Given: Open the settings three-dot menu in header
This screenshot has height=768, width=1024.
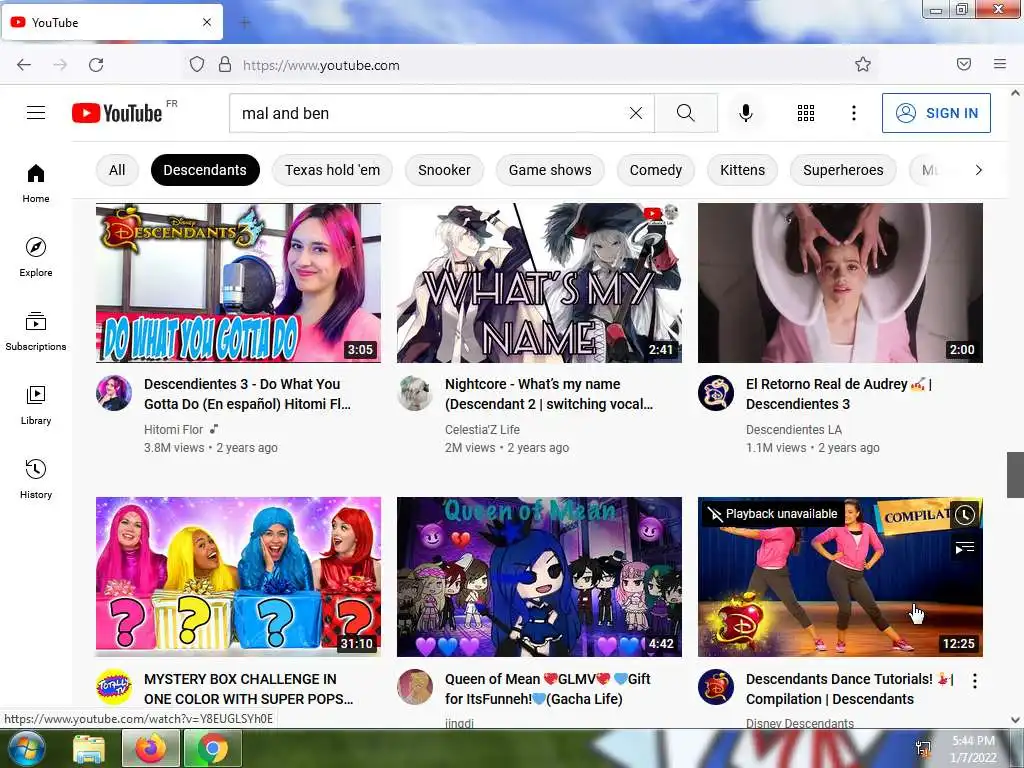Looking at the screenshot, I should click(854, 113).
